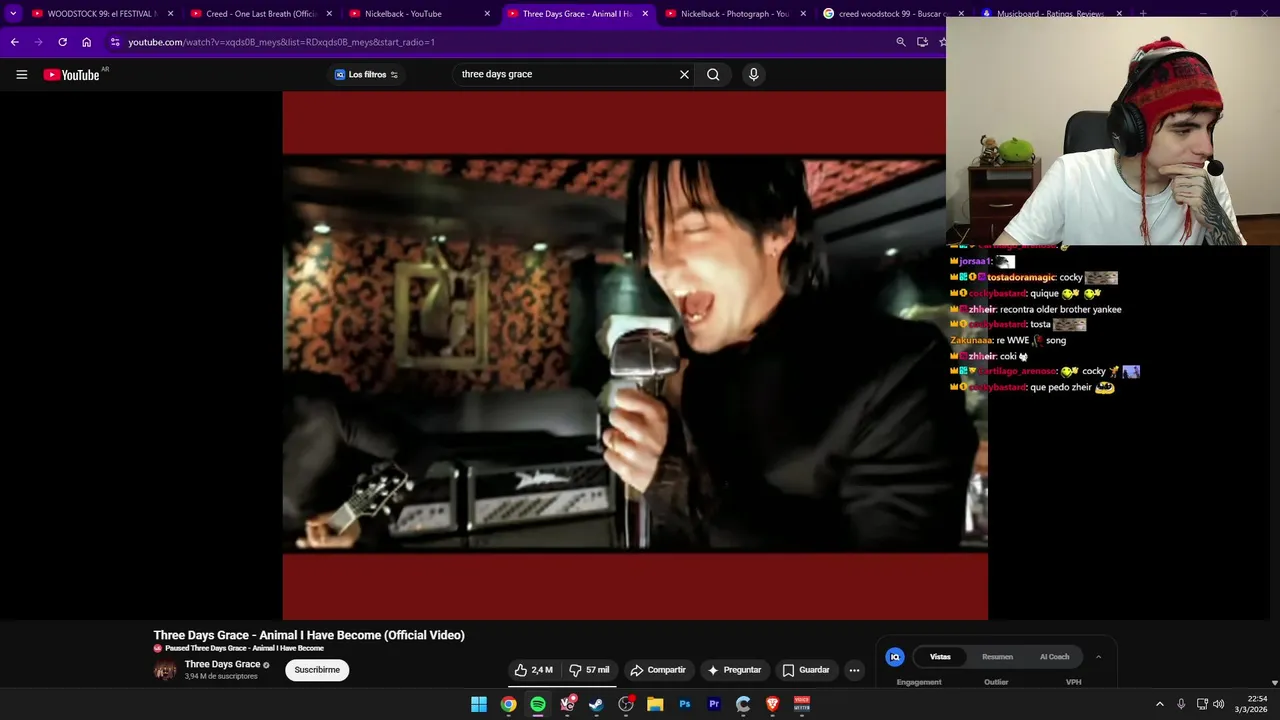This screenshot has width=1280, height=720.
Task: Clear the search box with the X icon
Action: (x=684, y=74)
